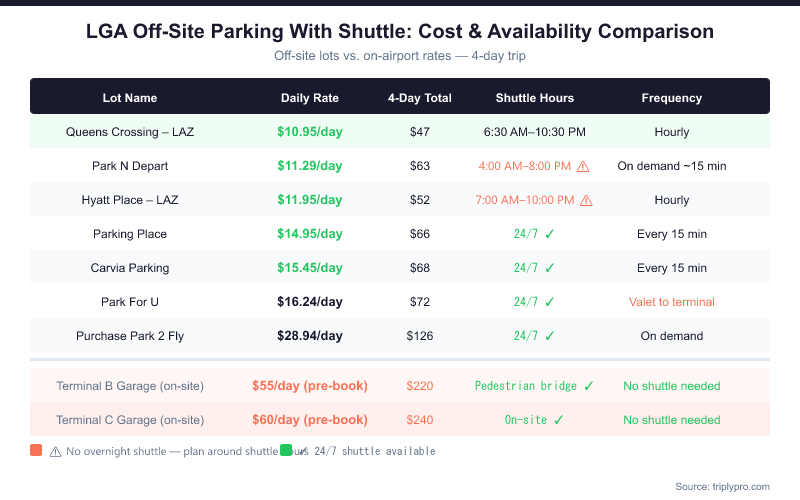Select the Lot Name column header
This screenshot has height=500, width=800.
[130, 98]
